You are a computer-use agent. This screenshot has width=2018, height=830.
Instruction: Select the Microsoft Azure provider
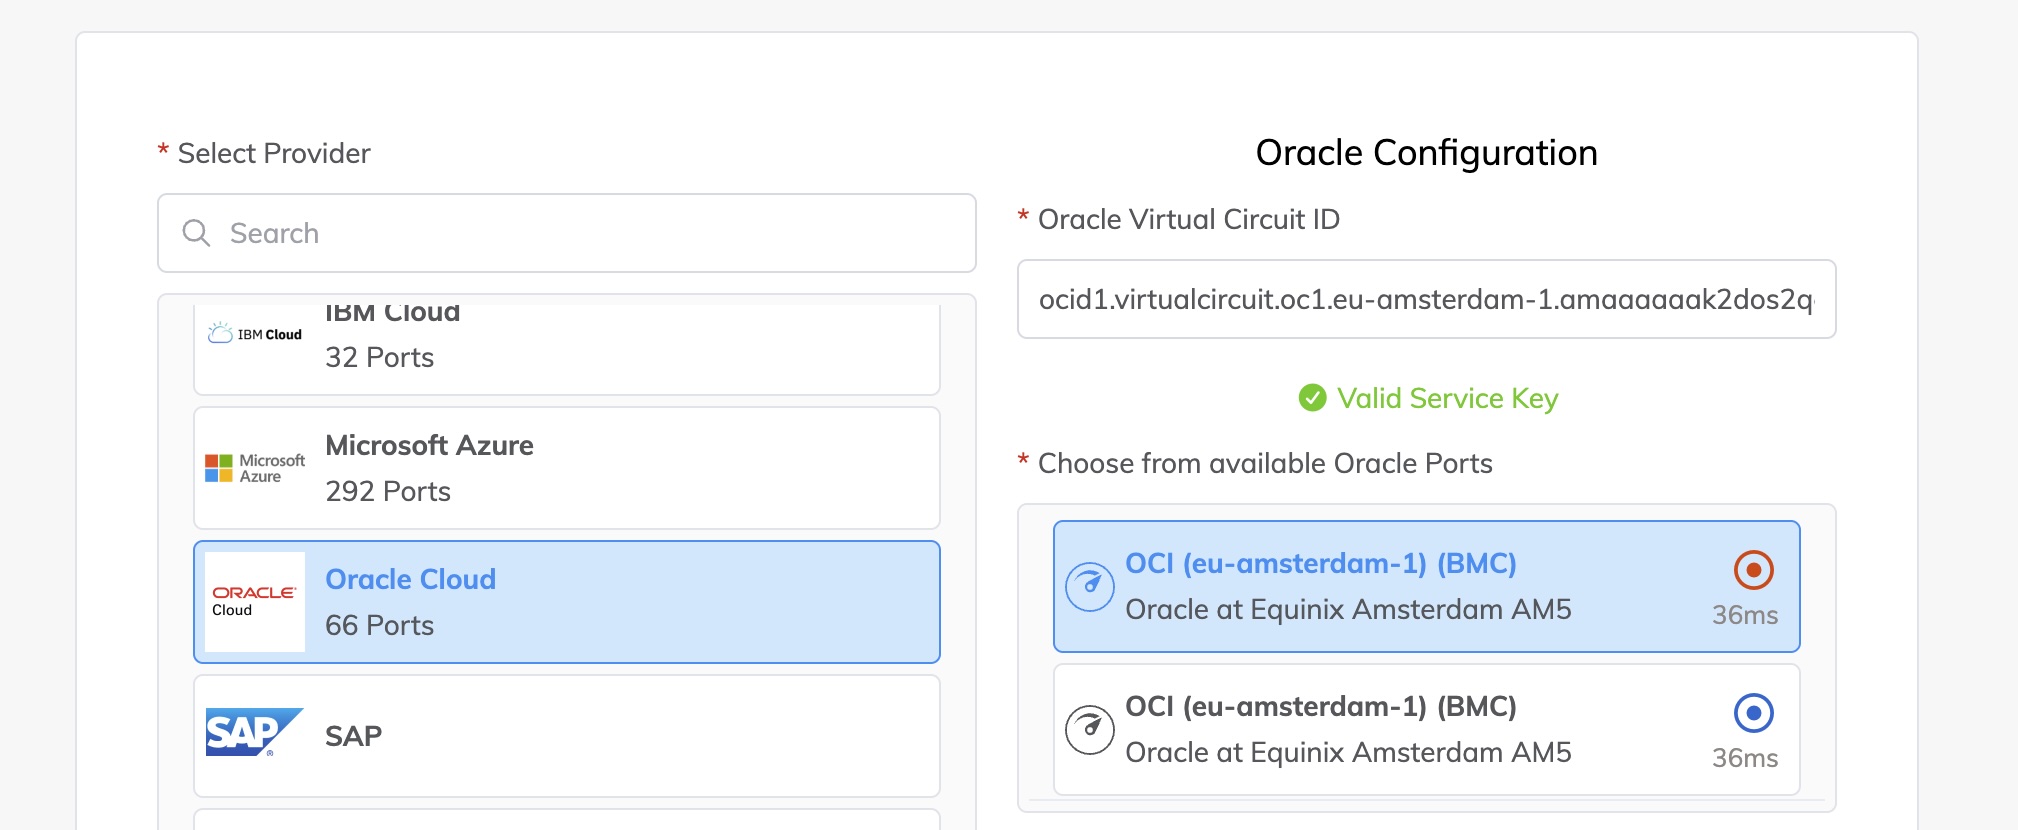click(x=566, y=467)
